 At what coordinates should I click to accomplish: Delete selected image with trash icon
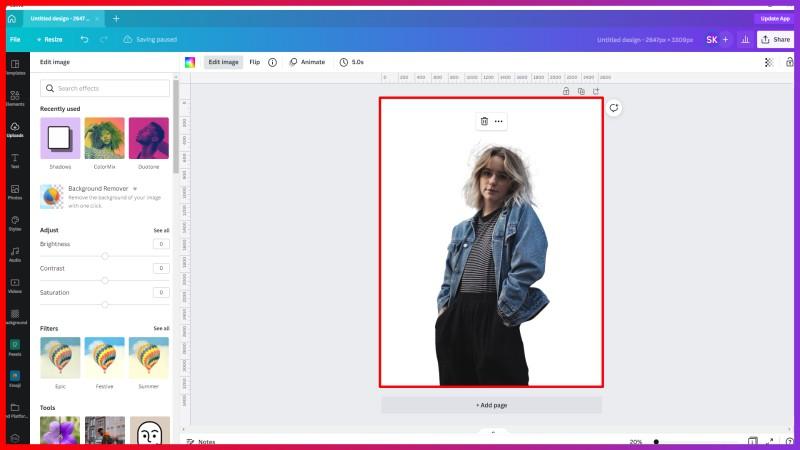click(484, 121)
